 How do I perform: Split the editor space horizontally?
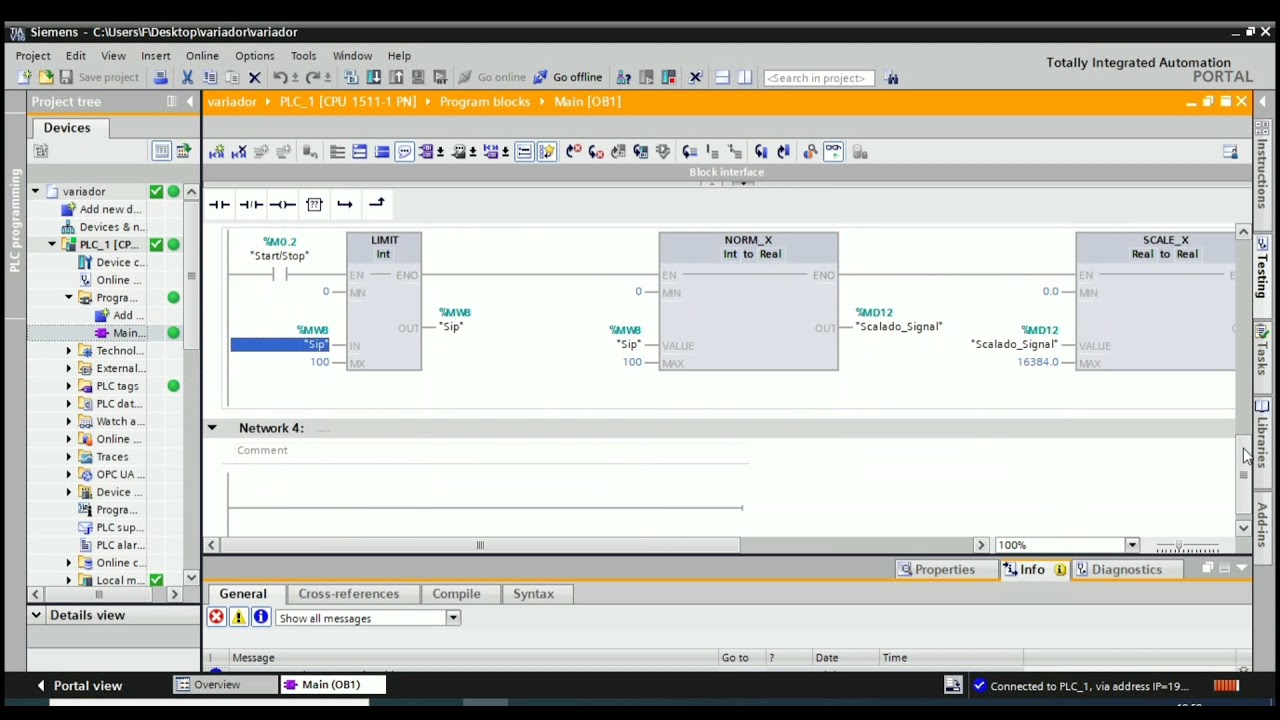722,78
